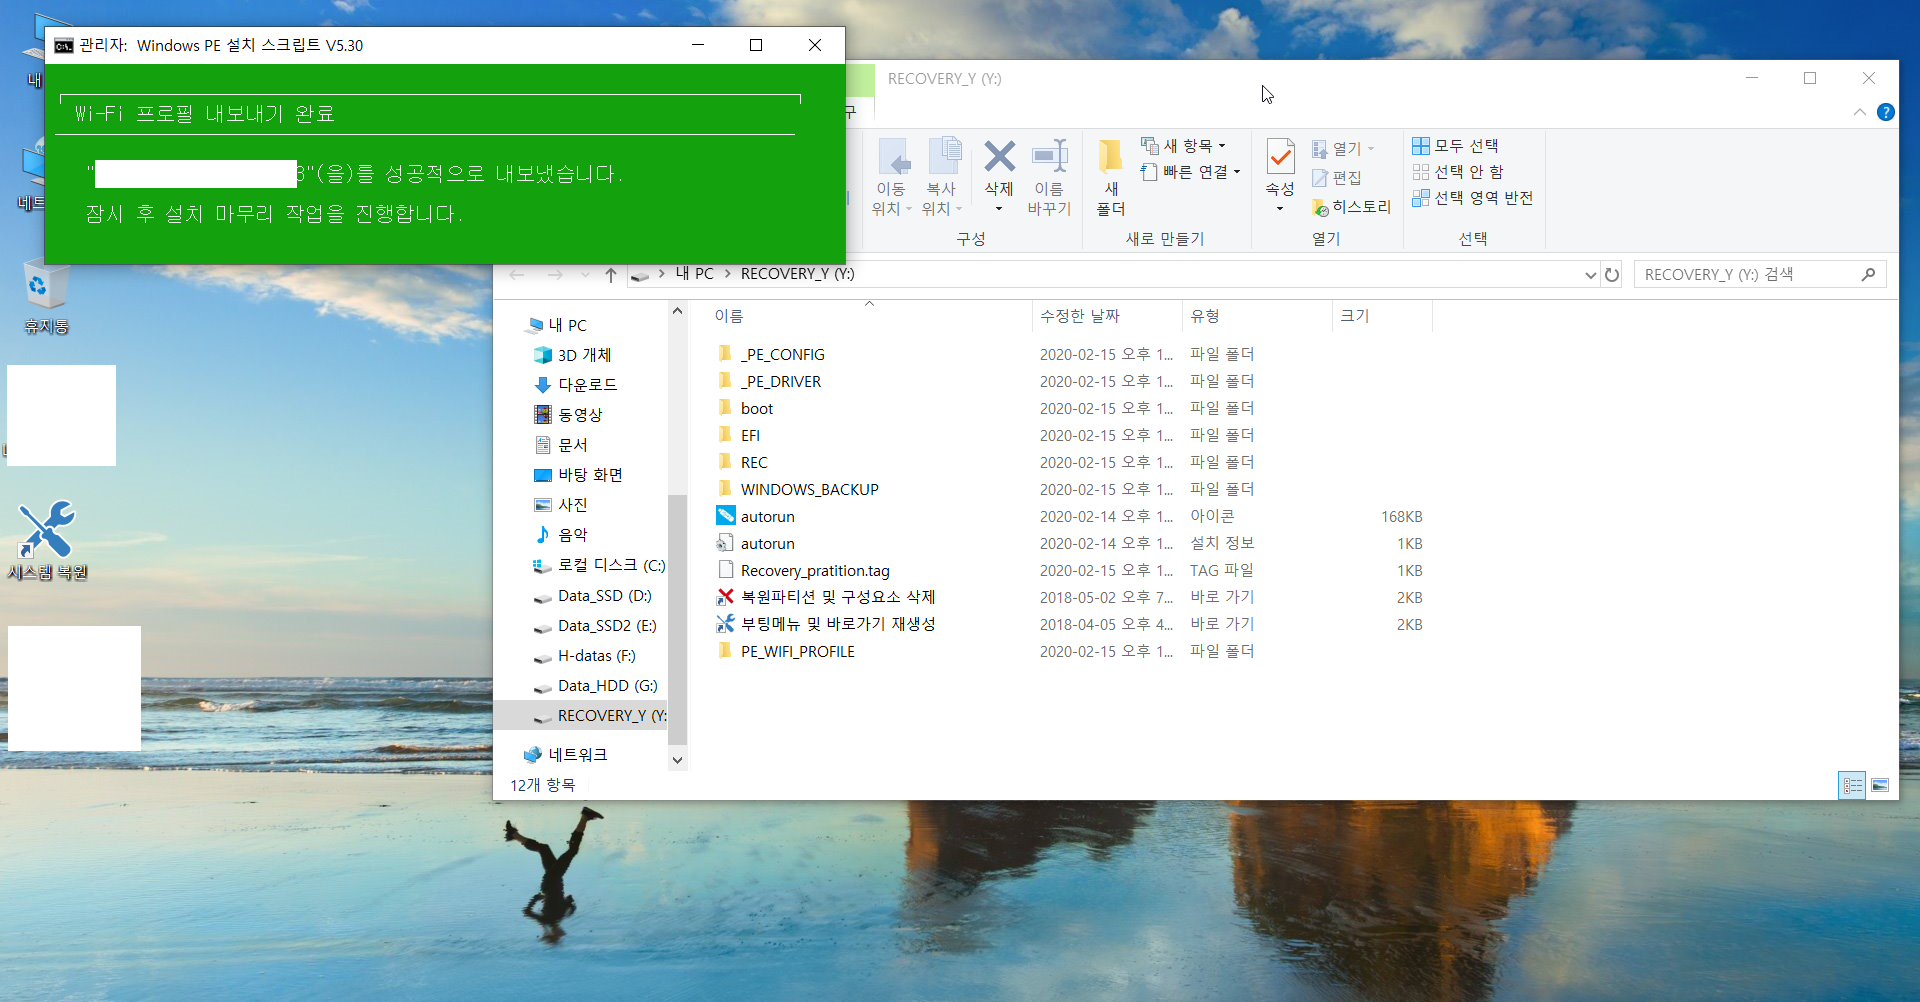The image size is (1920, 1002).
Task: Open the recent locations dropdown arrow
Action: (x=585, y=275)
